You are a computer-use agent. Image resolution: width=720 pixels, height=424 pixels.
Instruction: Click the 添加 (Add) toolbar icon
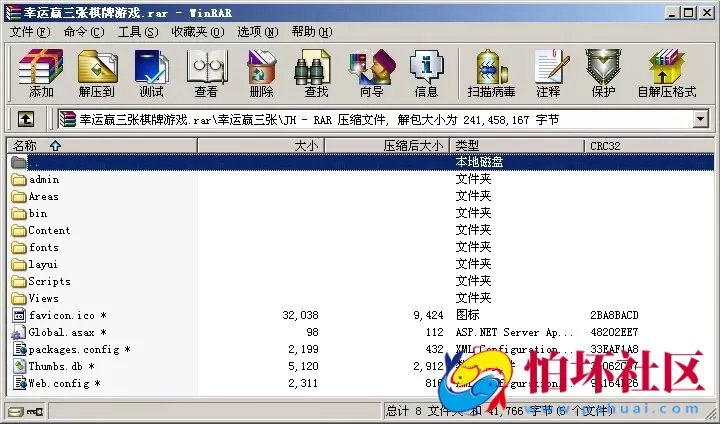pos(41,73)
